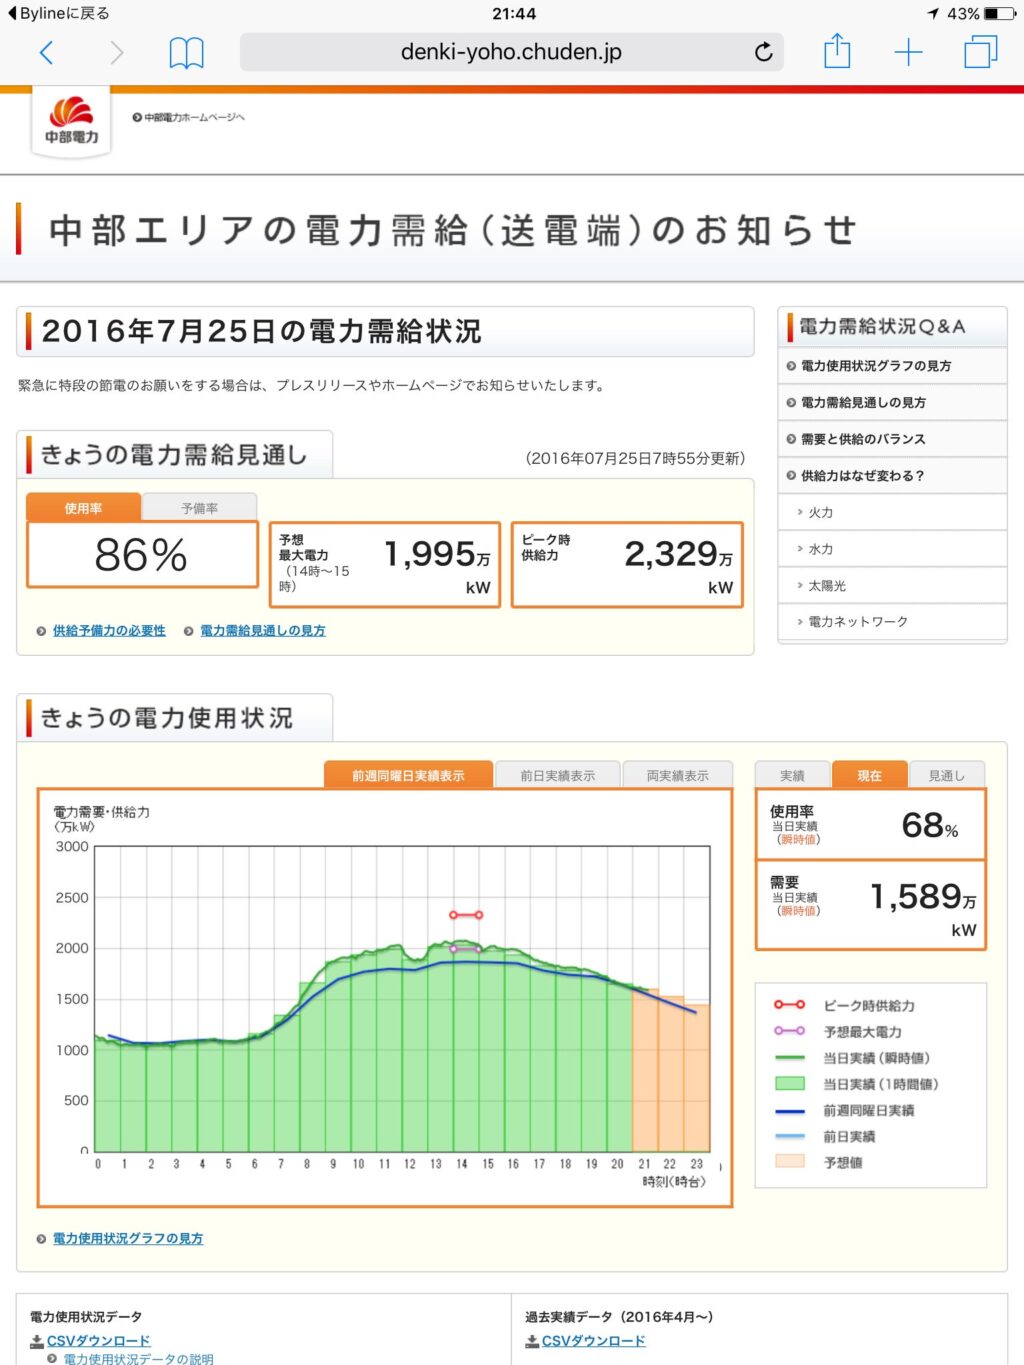Switch to 実績 panel tab
Image resolution: width=1024 pixels, height=1365 pixels.
pos(792,775)
